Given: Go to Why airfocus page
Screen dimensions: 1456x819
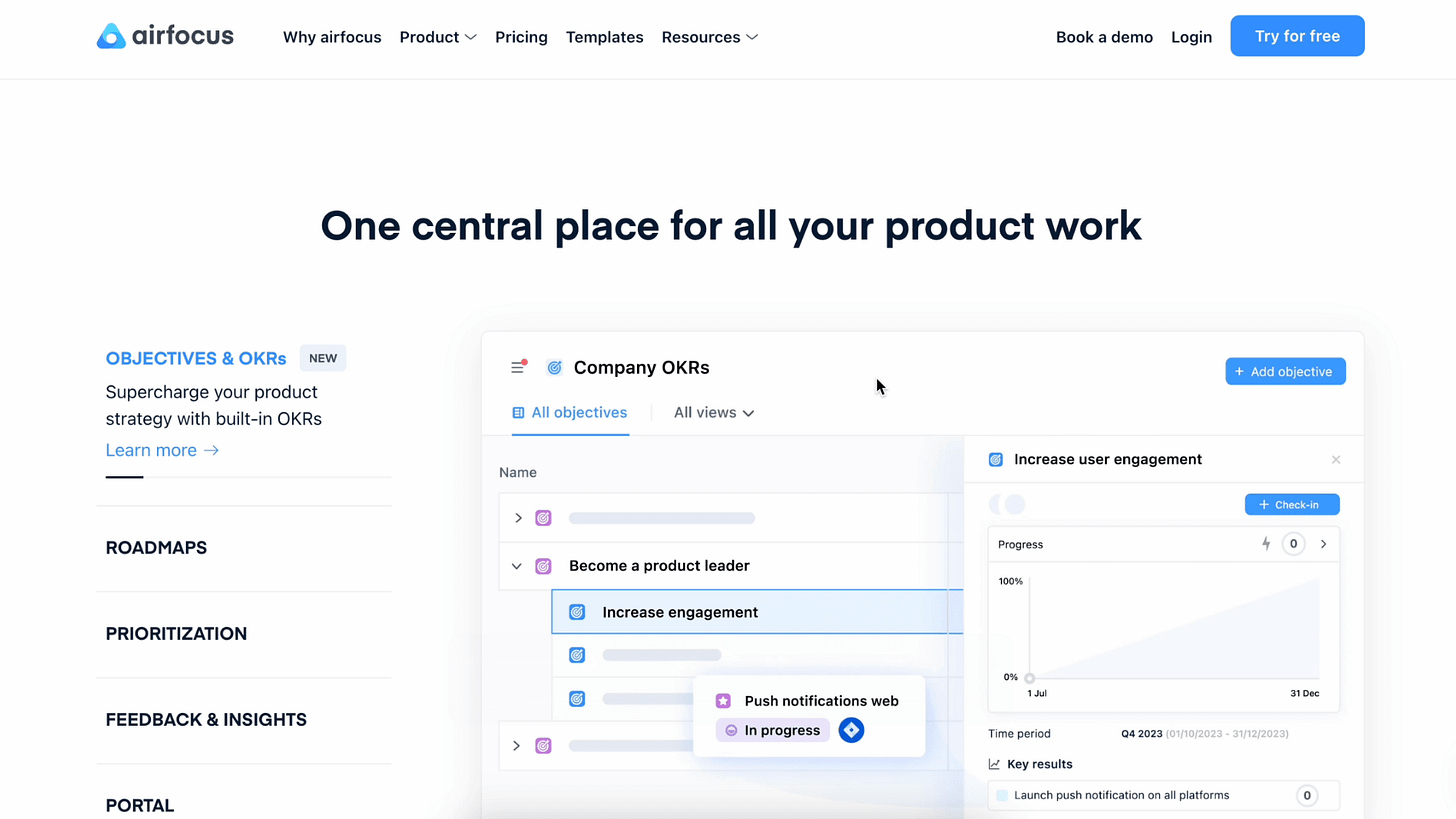Looking at the screenshot, I should 332,37.
